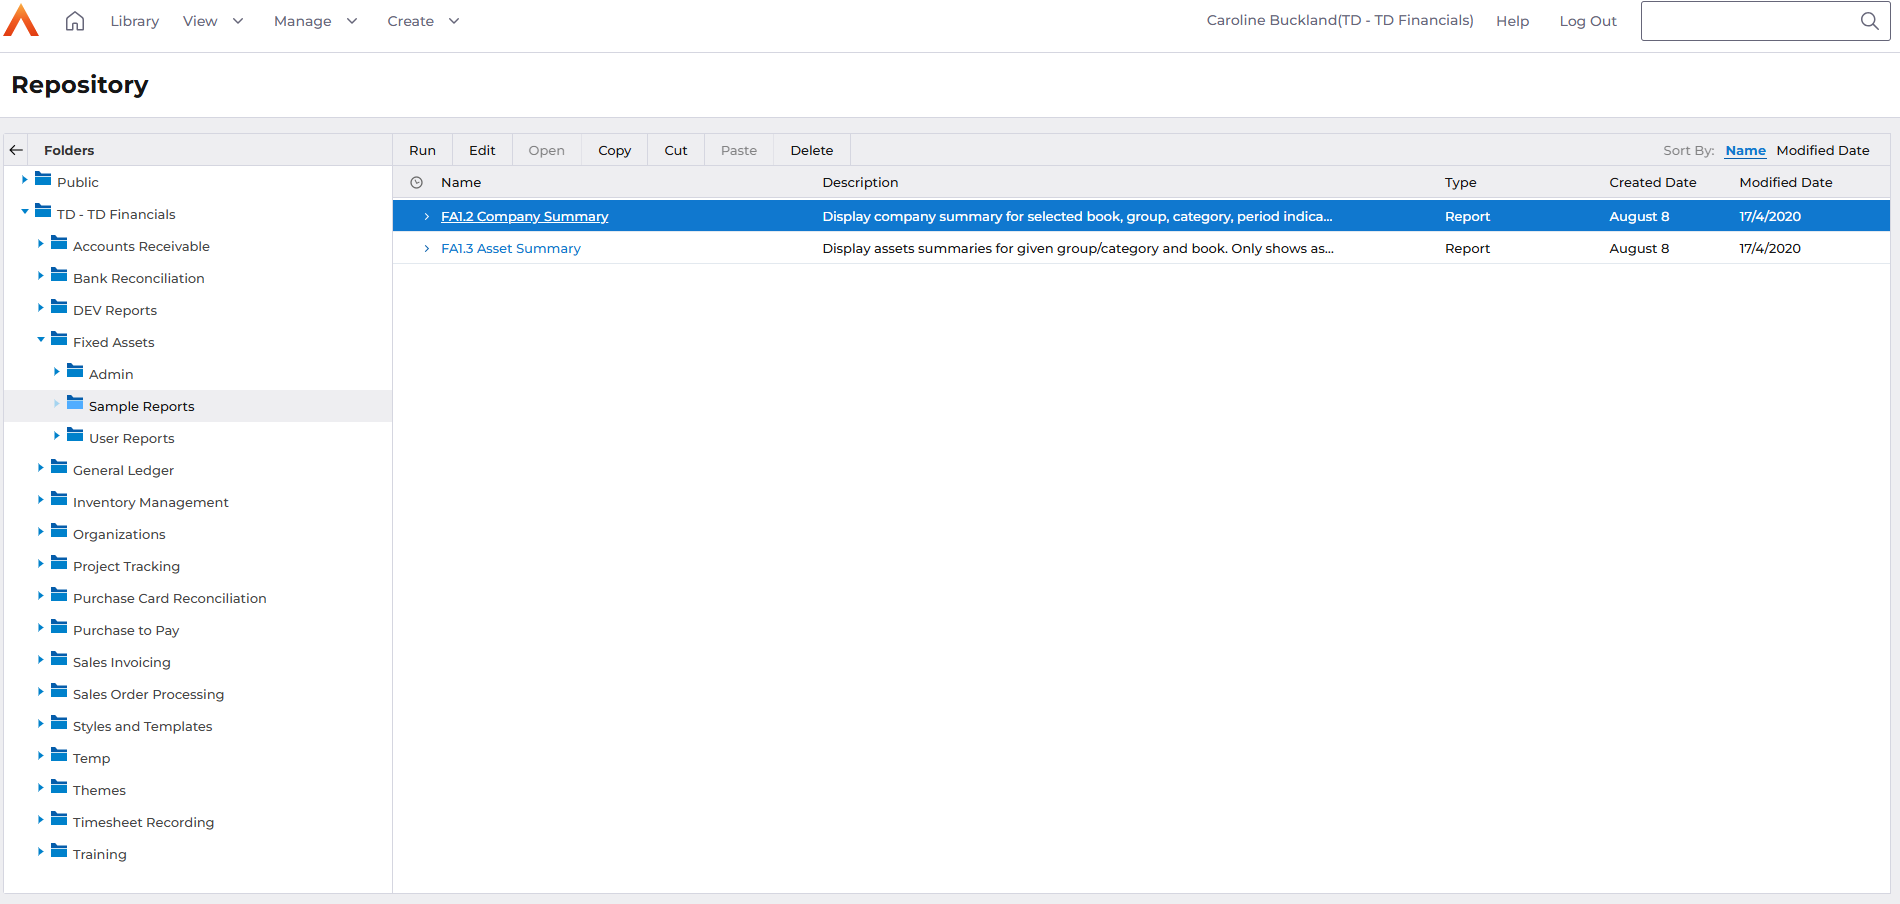Click the Cut toolbar button
Image resolution: width=1900 pixels, height=904 pixels.
click(676, 150)
